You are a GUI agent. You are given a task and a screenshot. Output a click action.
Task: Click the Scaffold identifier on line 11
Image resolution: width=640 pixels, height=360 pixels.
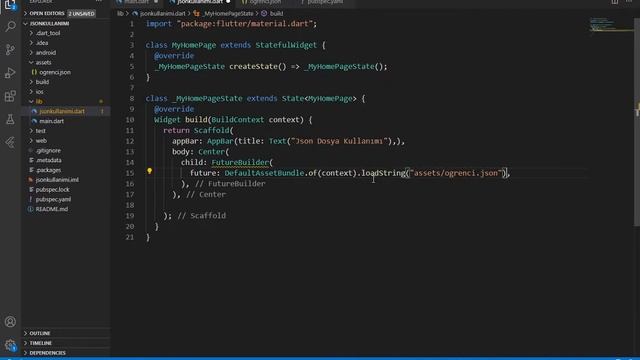click(211, 130)
